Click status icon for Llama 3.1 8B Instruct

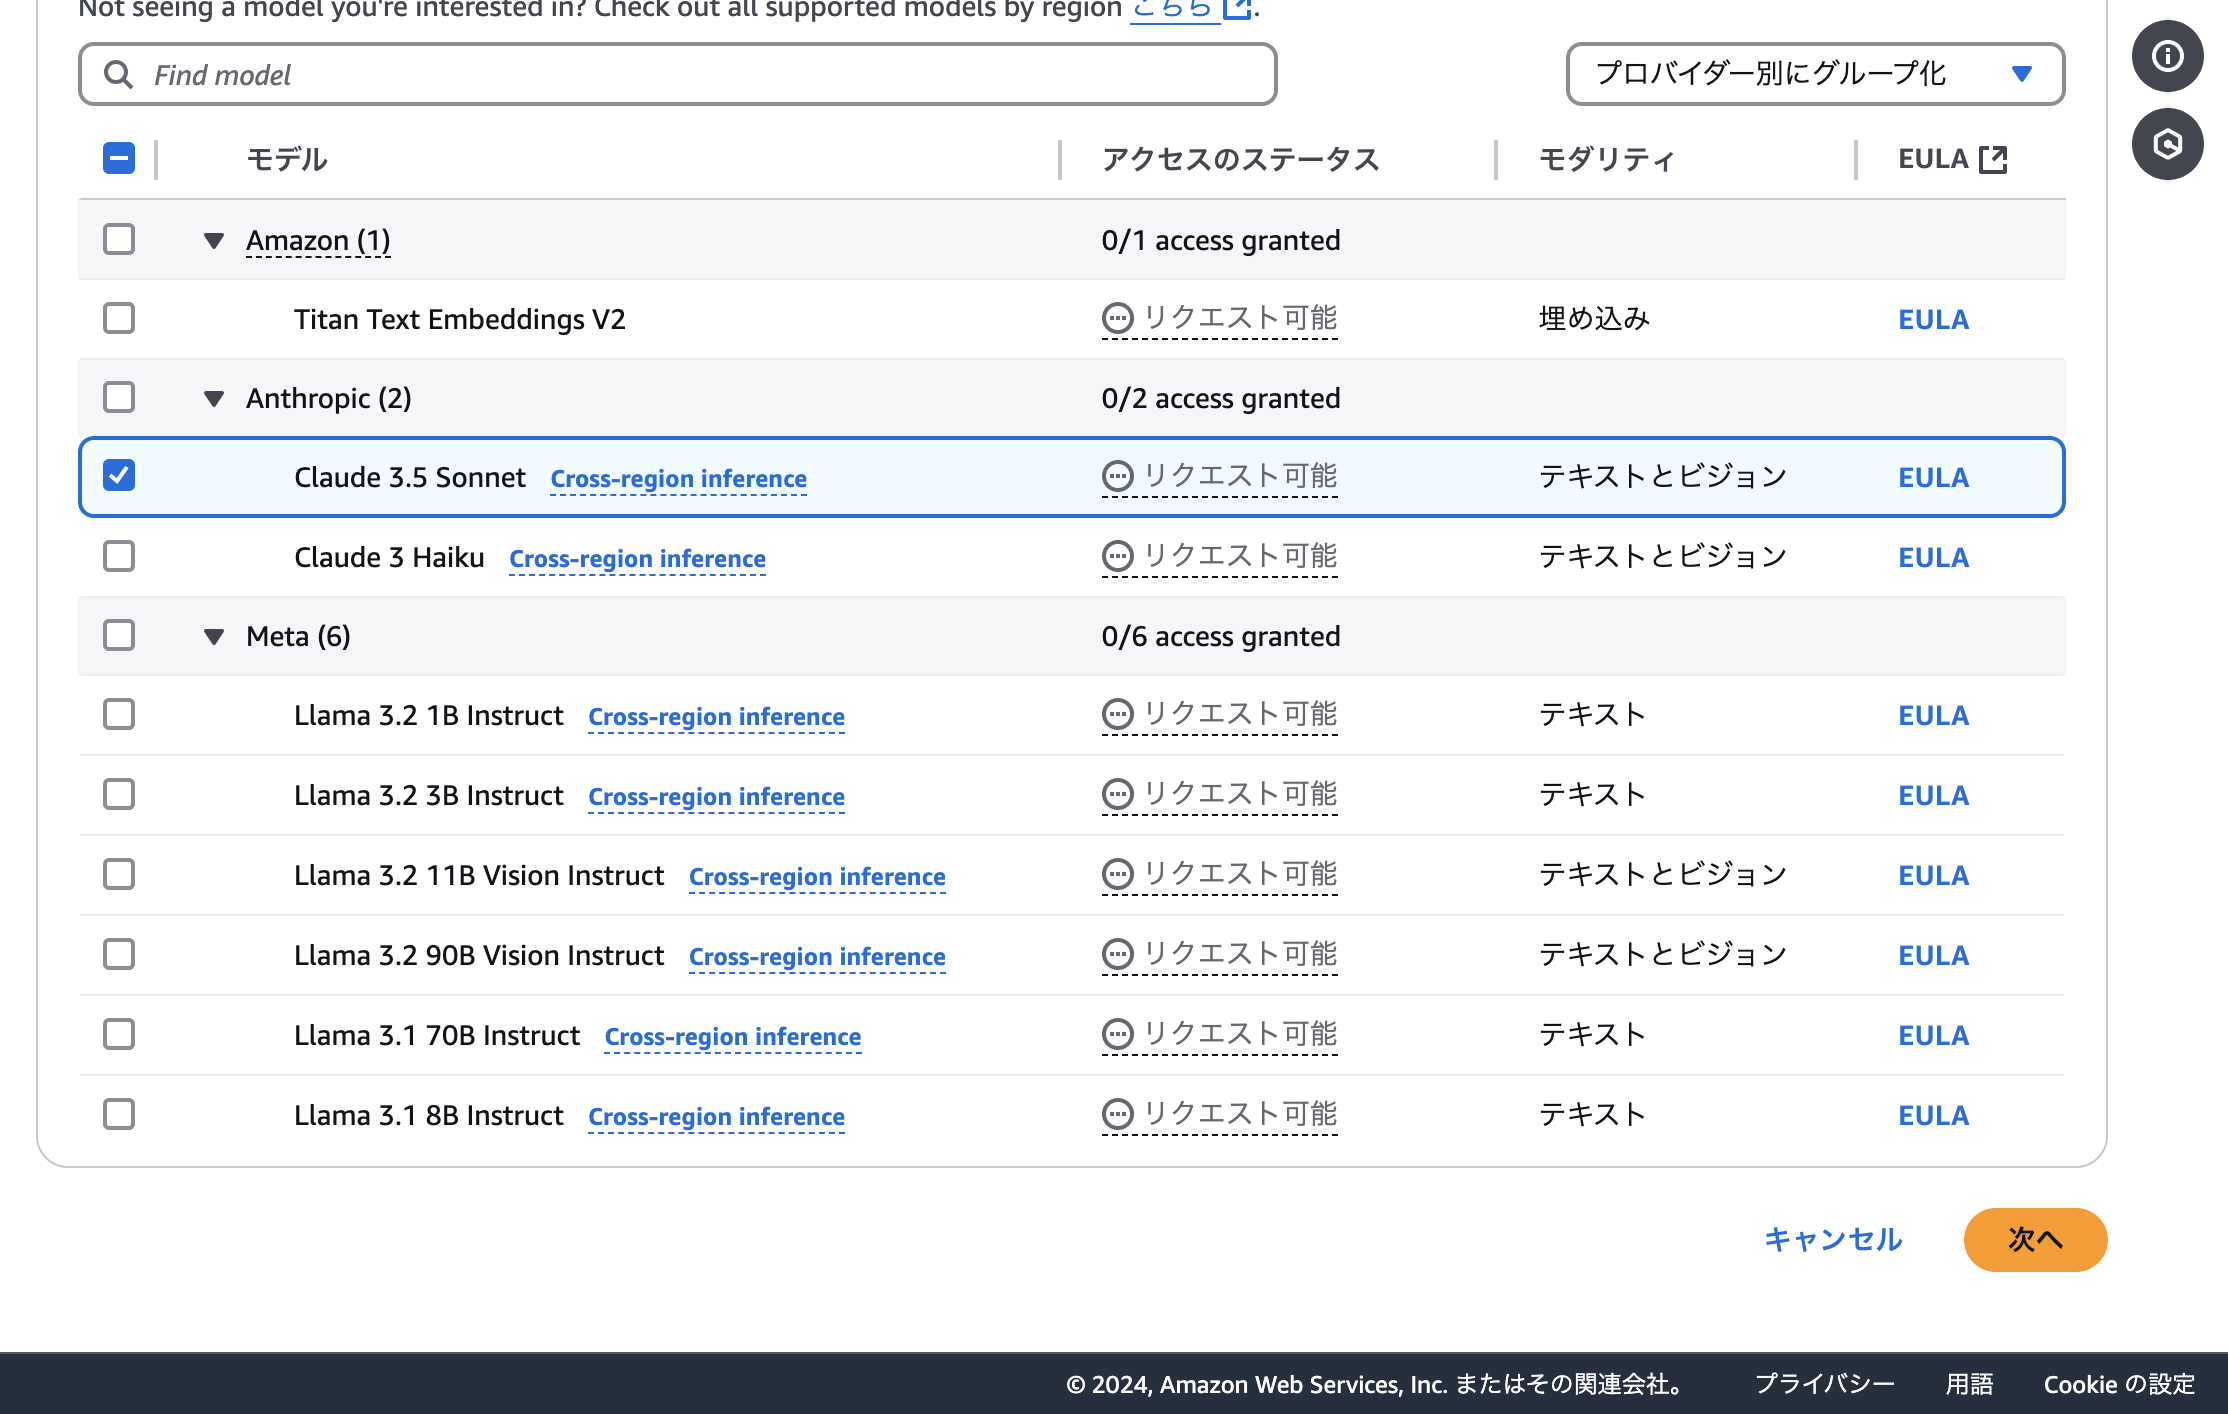click(x=1117, y=1114)
